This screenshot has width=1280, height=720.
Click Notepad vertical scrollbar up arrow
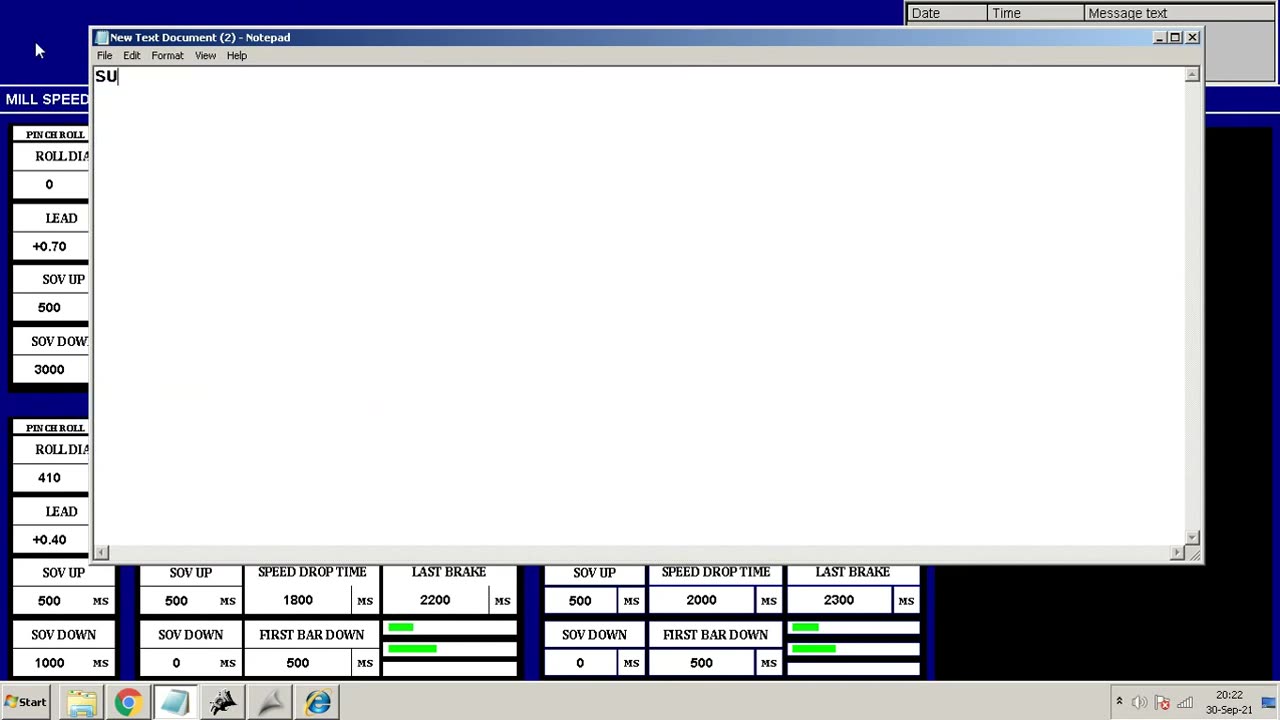[x=1192, y=75]
